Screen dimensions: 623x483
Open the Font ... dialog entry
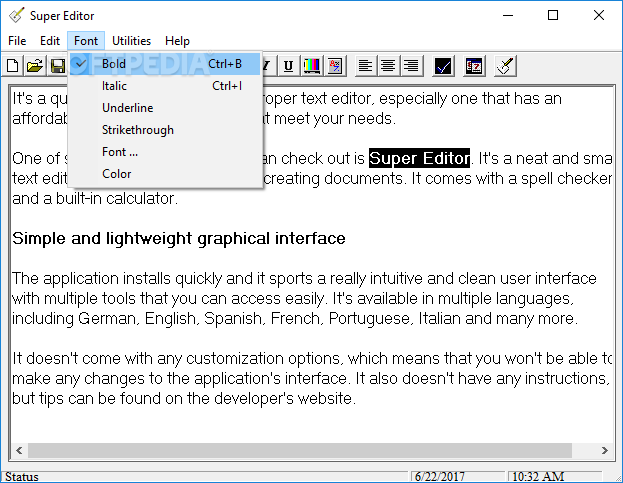tap(165, 152)
